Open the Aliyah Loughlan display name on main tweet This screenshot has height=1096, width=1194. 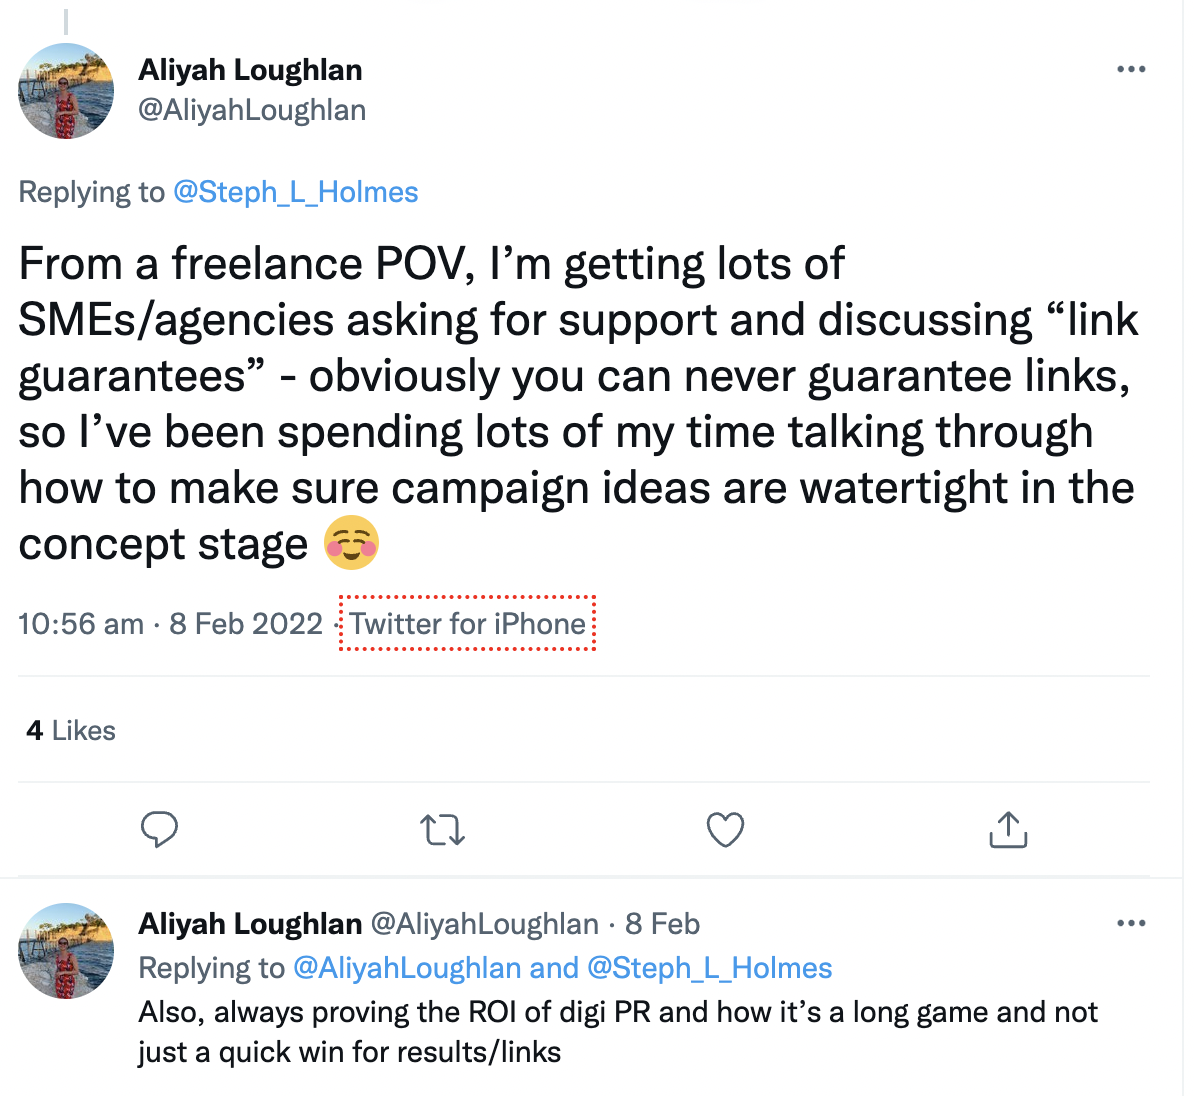(x=250, y=70)
